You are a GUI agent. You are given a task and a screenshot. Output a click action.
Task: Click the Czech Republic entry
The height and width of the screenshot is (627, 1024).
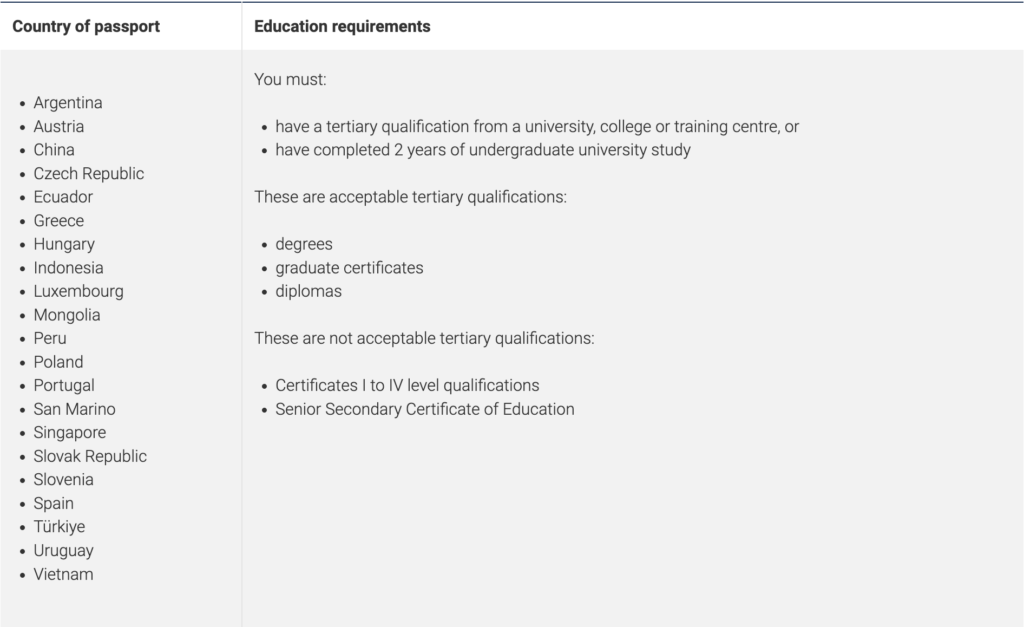[x=89, y=173]
